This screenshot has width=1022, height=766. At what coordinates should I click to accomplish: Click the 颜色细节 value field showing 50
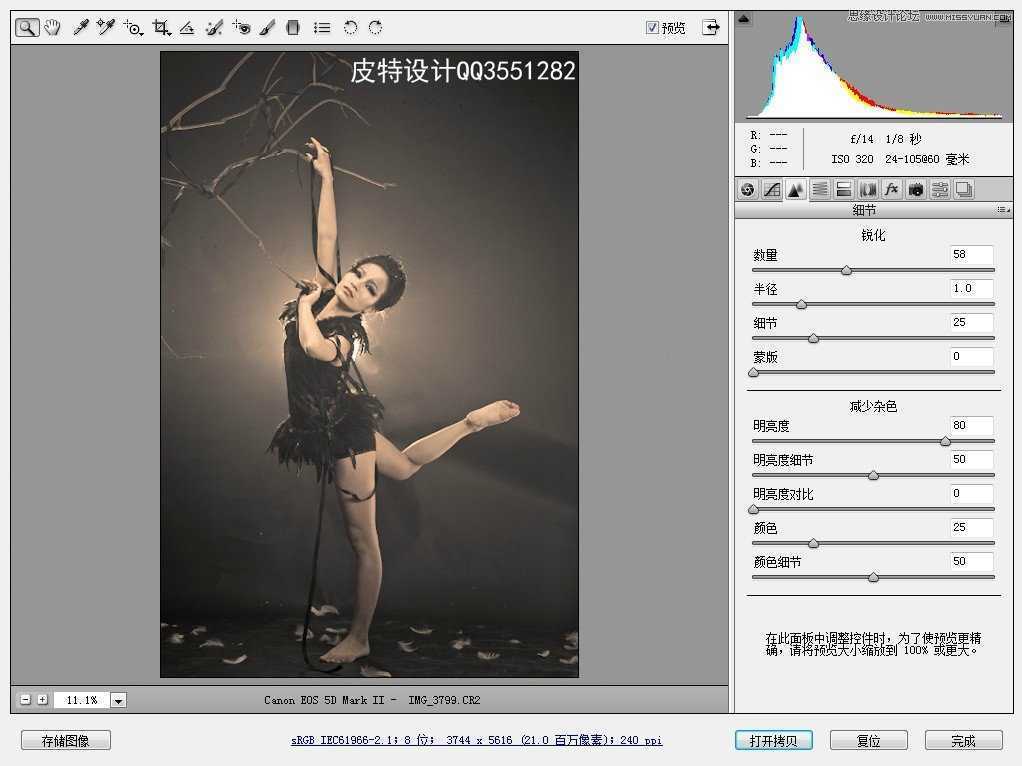coord(971,561)
